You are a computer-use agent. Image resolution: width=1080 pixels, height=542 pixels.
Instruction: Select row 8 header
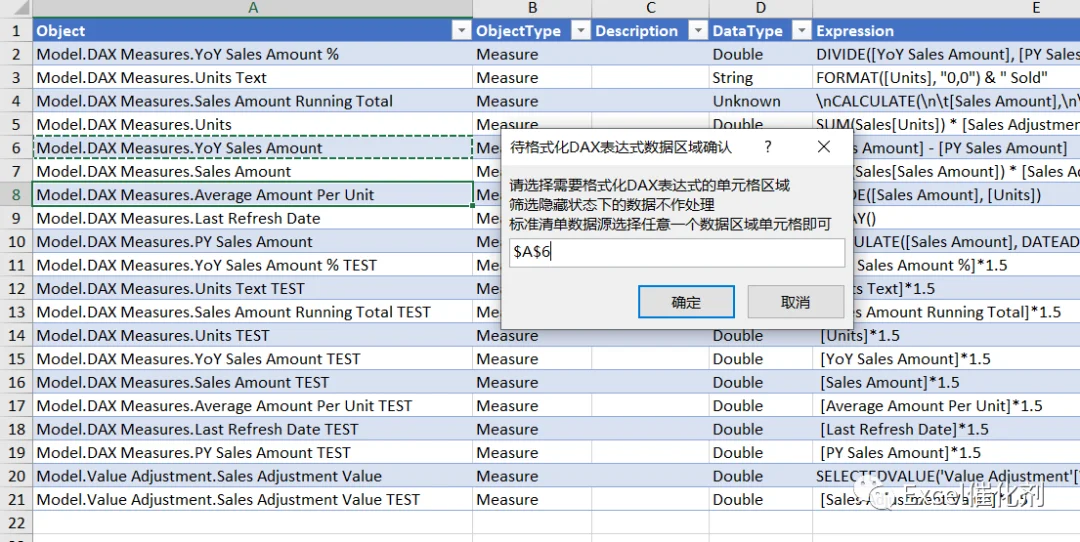16,195
